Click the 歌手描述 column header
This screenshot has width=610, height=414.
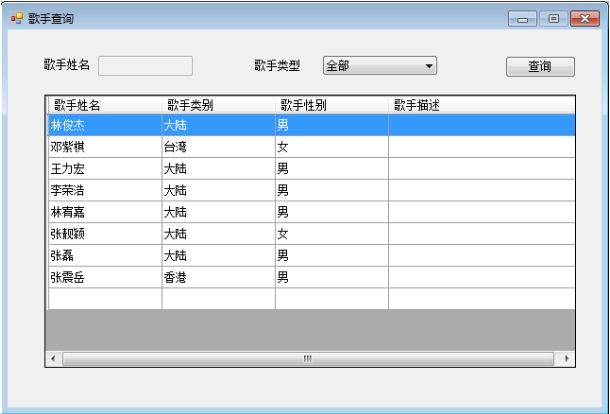482,105
